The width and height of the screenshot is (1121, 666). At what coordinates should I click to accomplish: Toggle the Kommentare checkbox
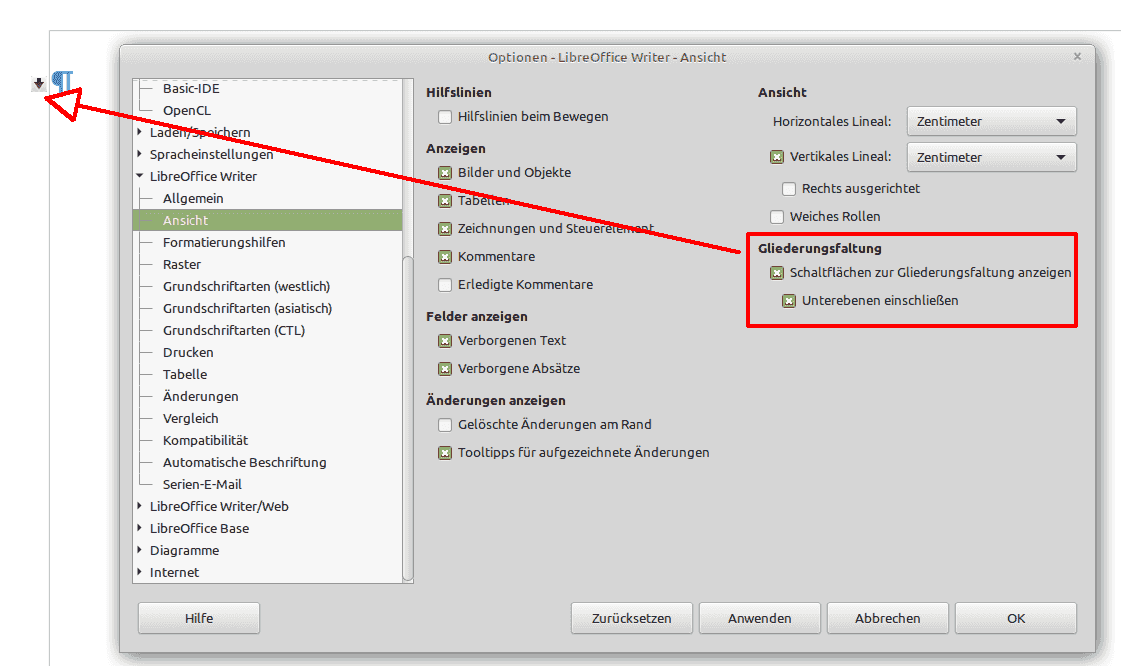pos(445,257)
